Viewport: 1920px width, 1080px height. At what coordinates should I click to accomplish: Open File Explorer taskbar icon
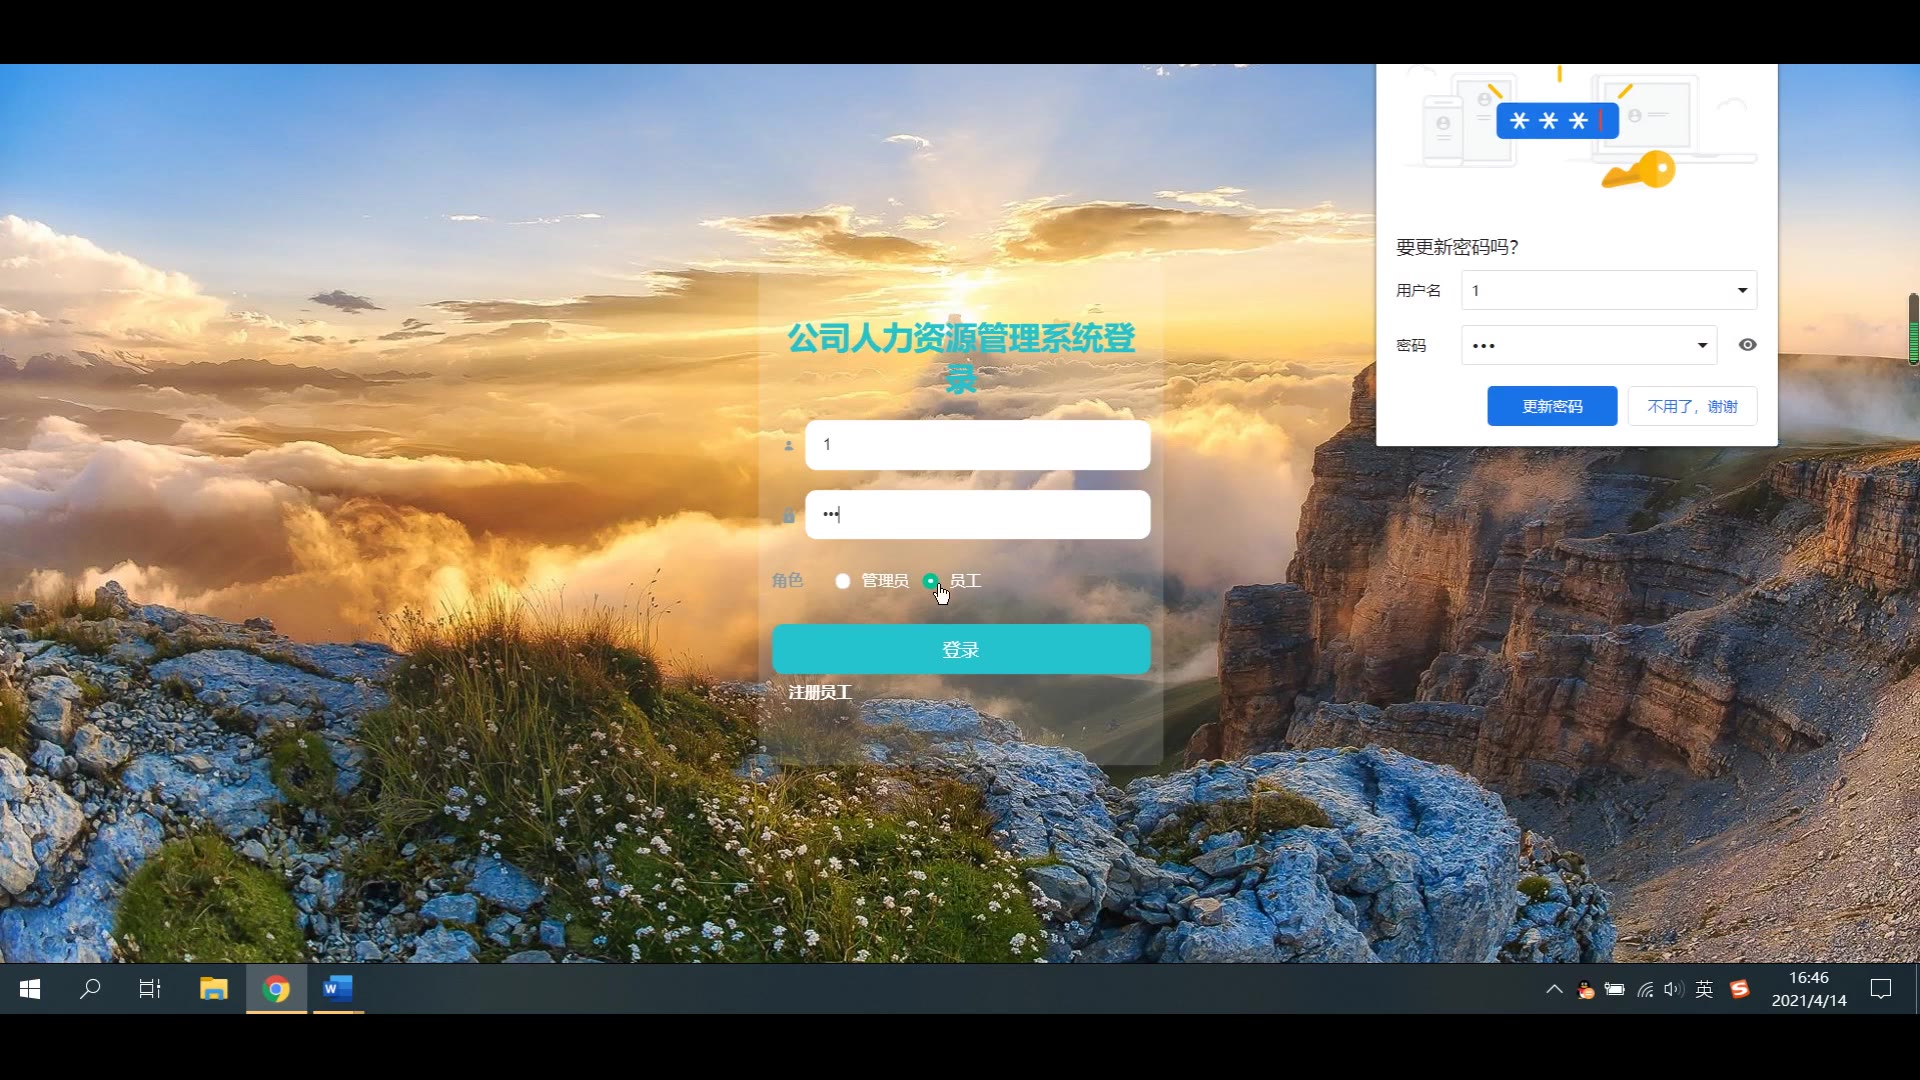tap(213, 989)
